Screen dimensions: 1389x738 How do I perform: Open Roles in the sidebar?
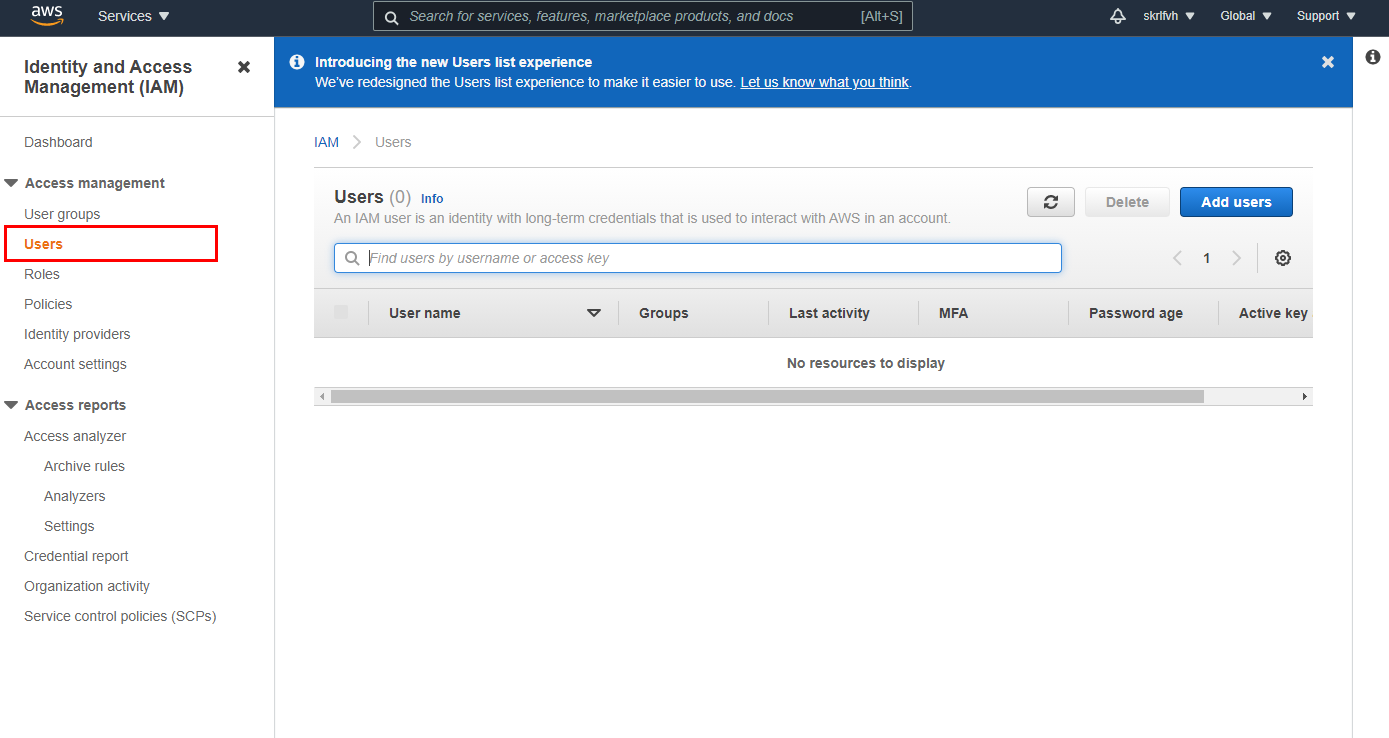[42, 274]
